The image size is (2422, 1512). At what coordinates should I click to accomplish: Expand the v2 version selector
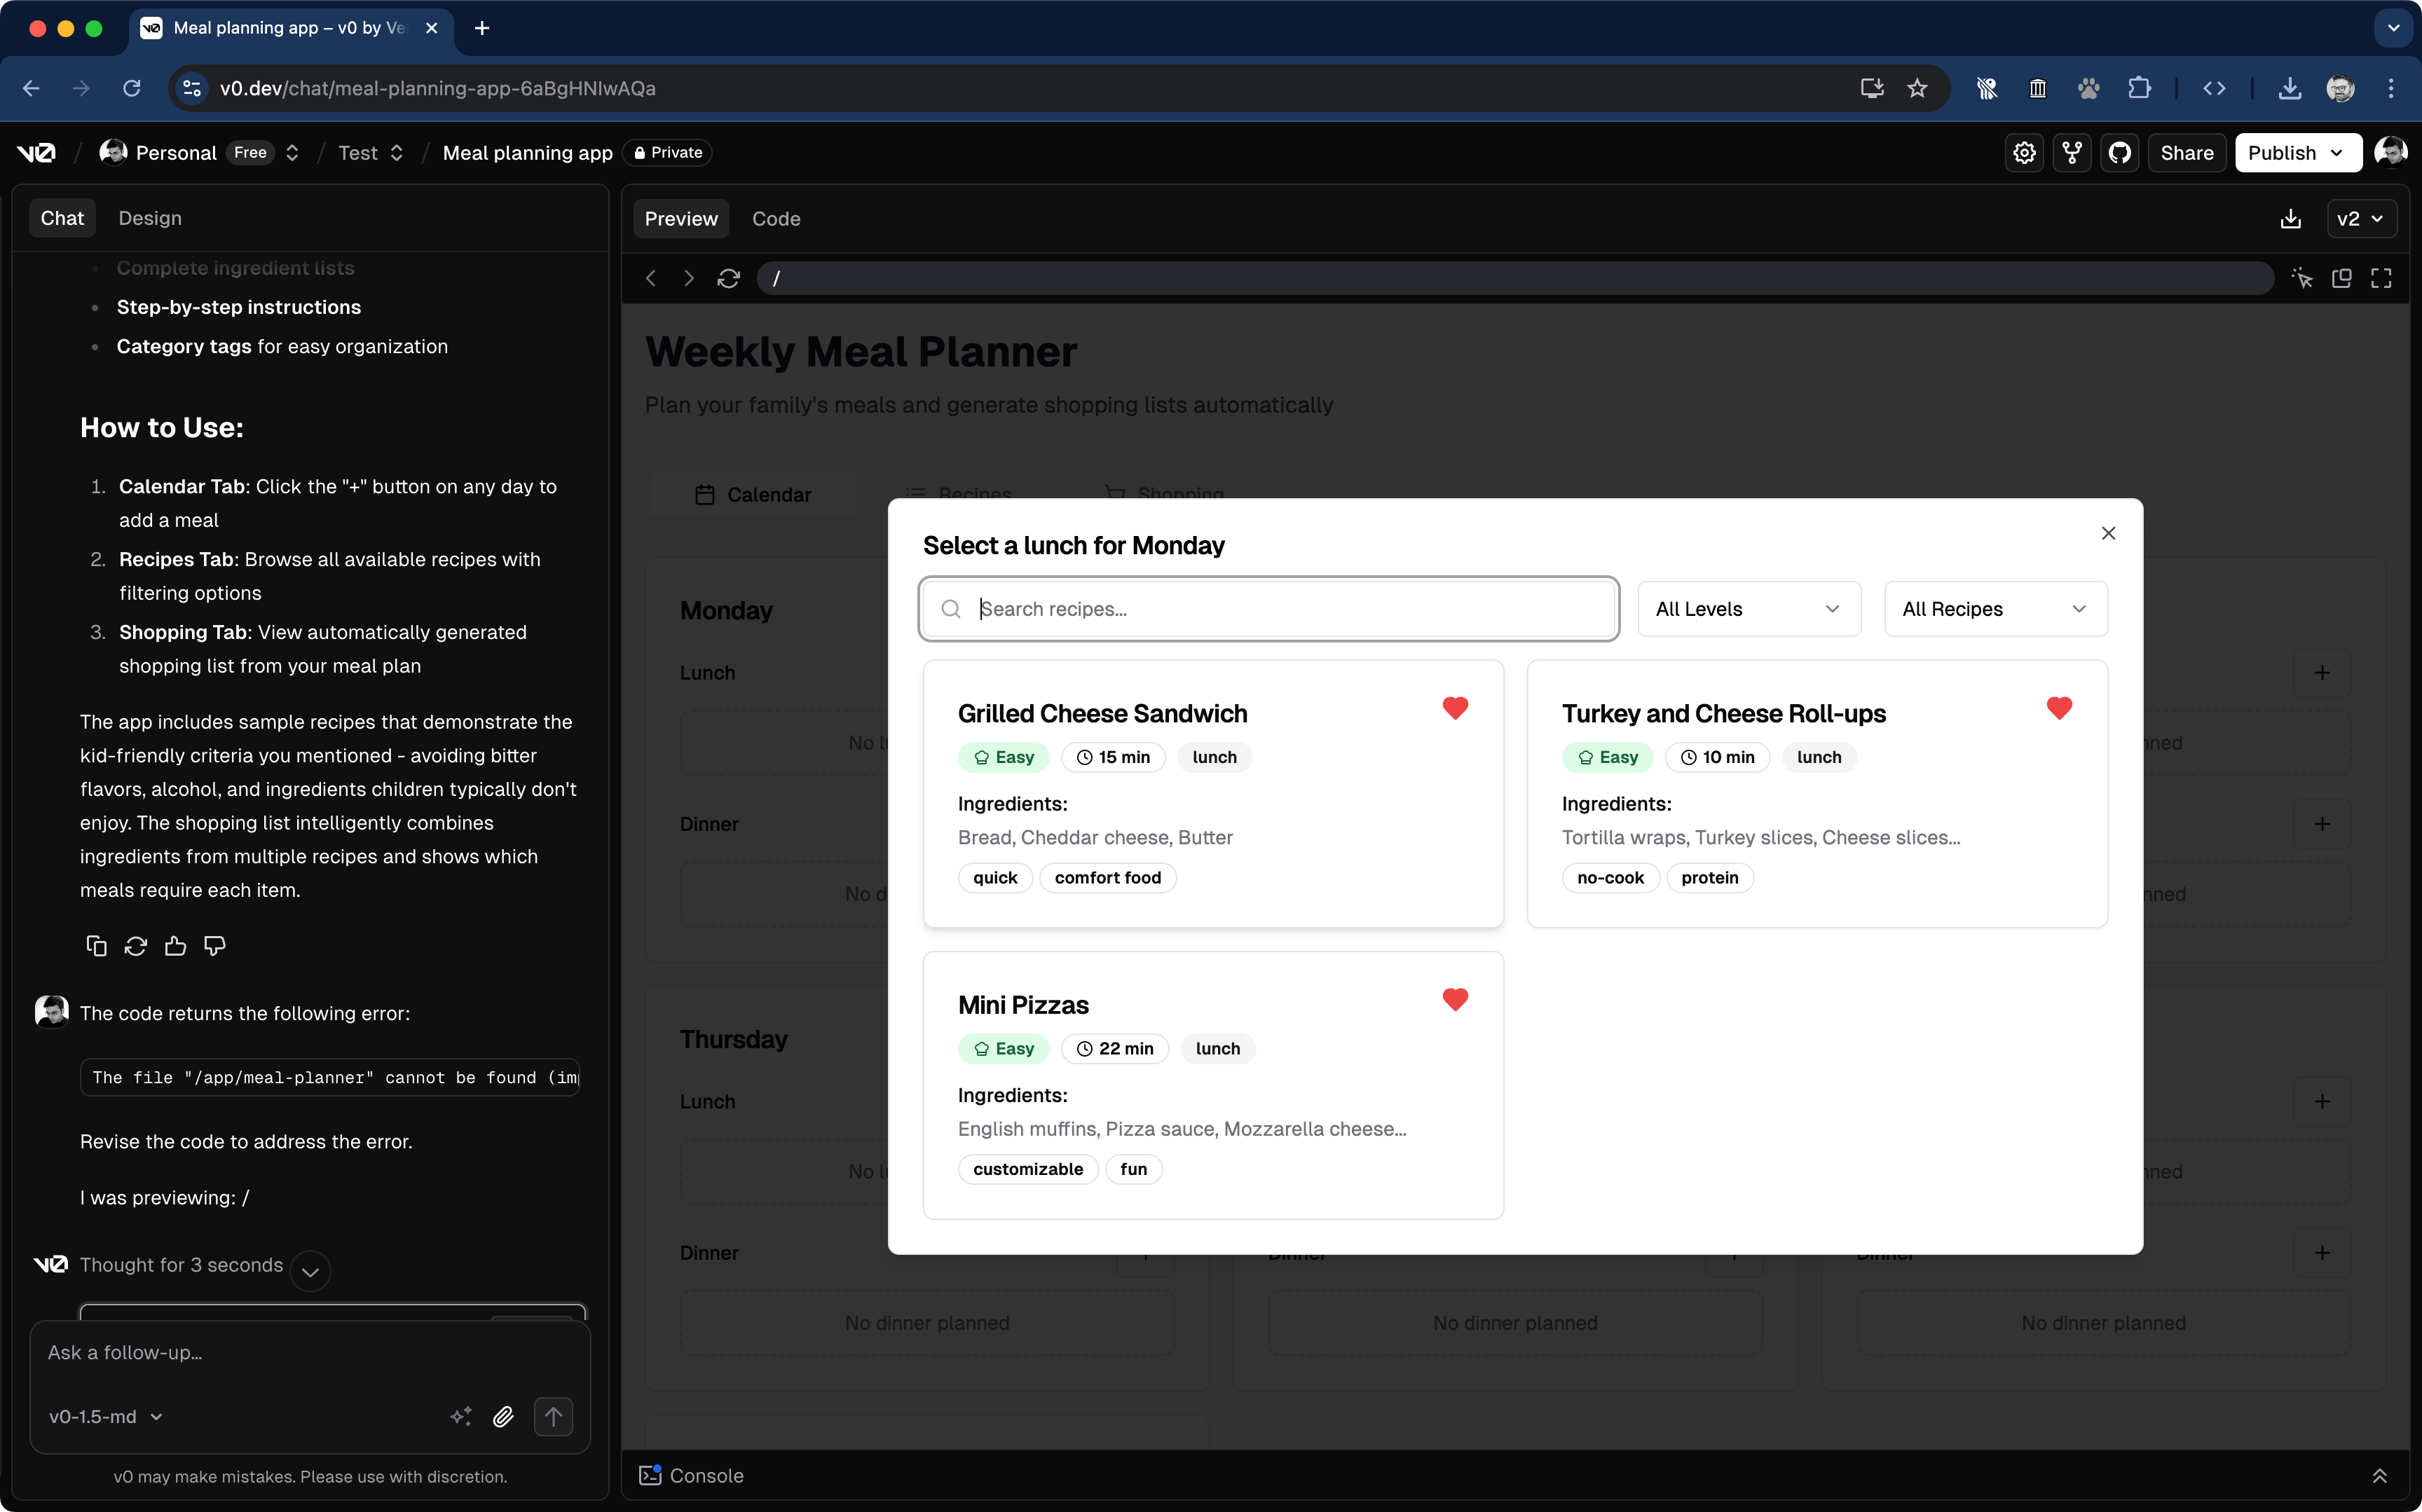pyautogui.click(x=2360, y=219)
